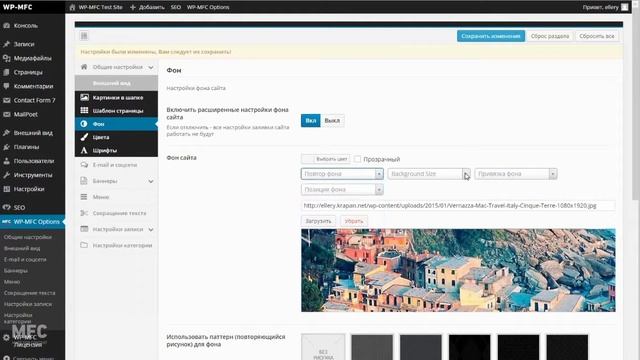The image size is (640, 360).
Task: Open Сокращение текста submenu link in sidebar
Action: (29, 293)
